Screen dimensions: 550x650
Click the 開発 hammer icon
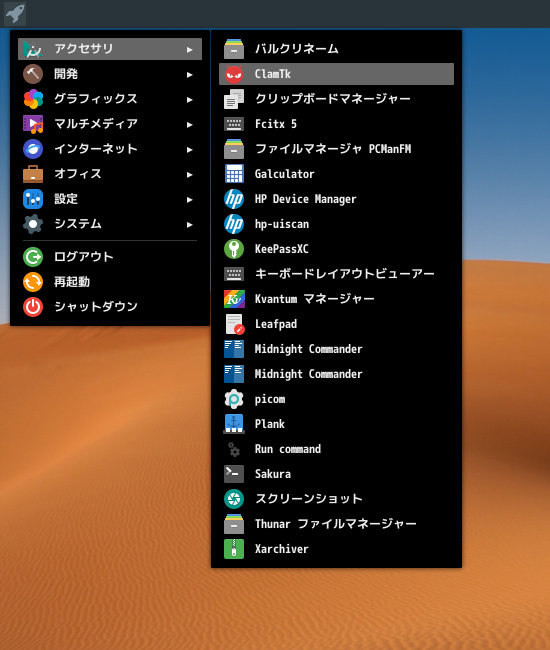(x=33, y=74)
